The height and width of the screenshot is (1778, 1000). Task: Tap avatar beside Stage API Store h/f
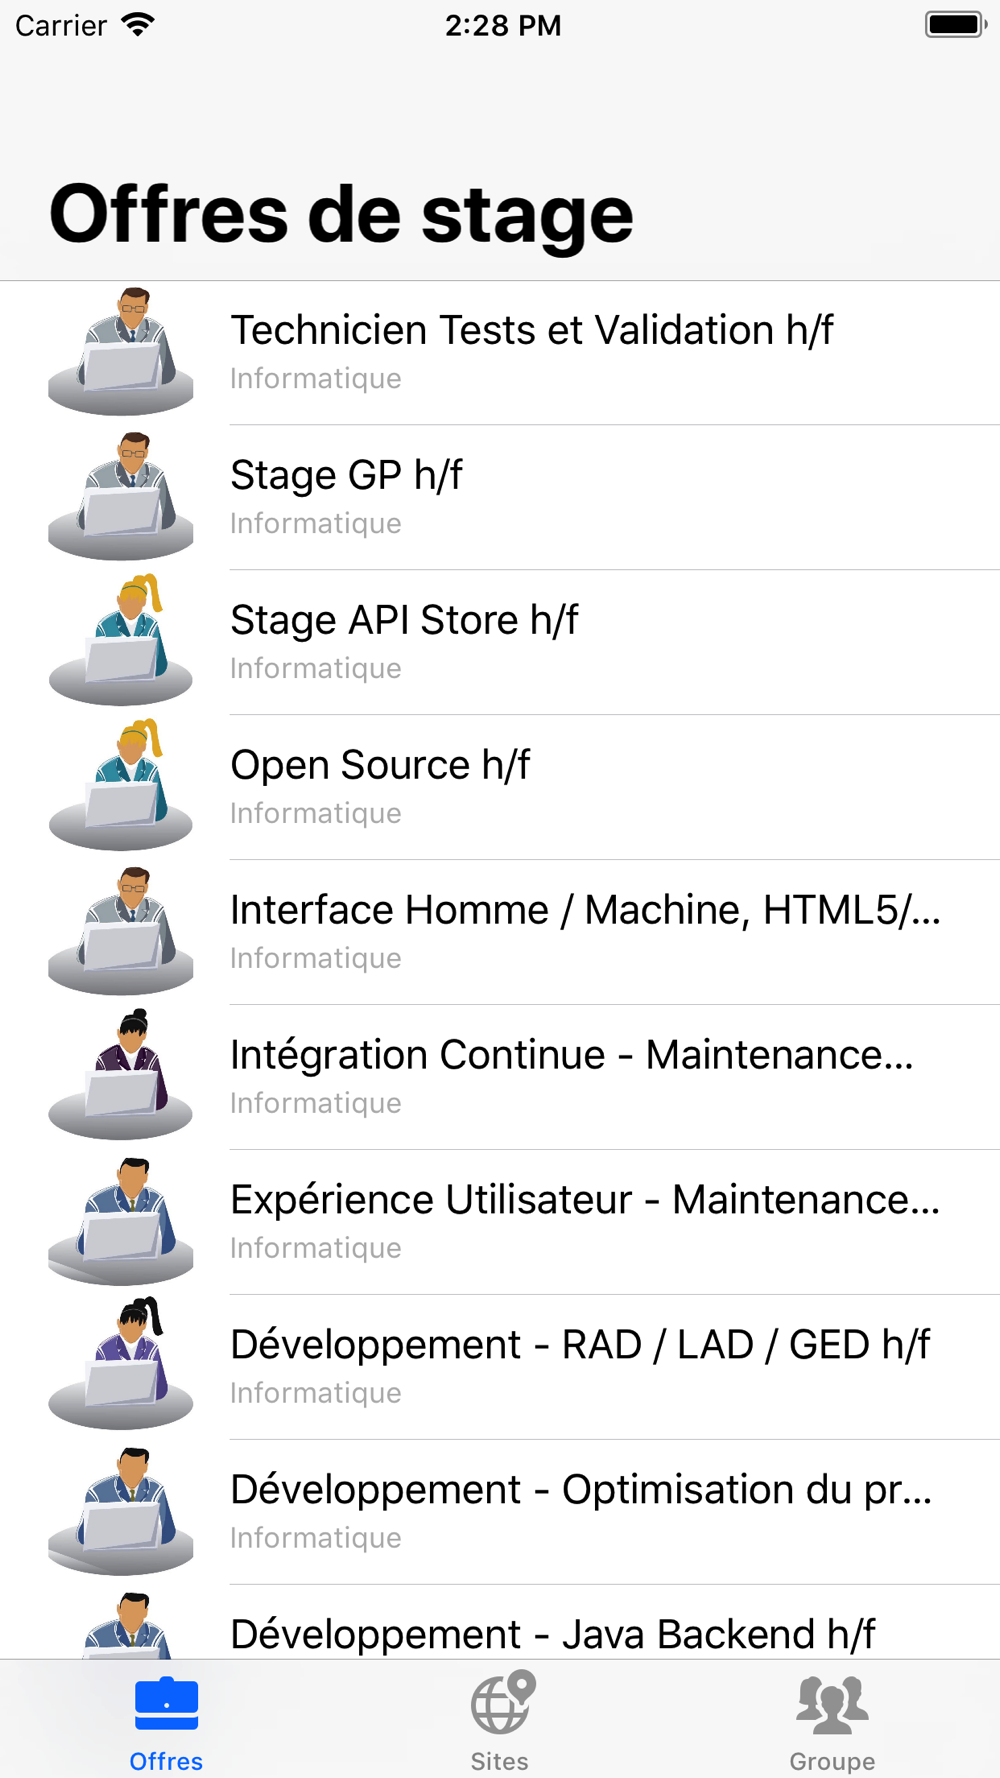[121, 641]
